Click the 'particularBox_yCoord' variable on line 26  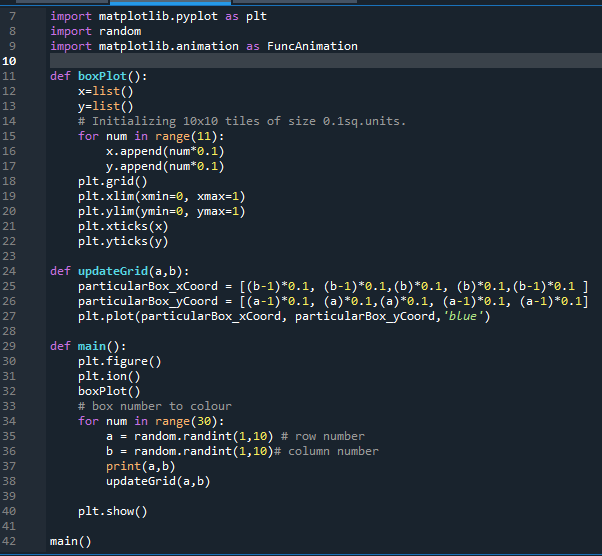tap(148, 301)
